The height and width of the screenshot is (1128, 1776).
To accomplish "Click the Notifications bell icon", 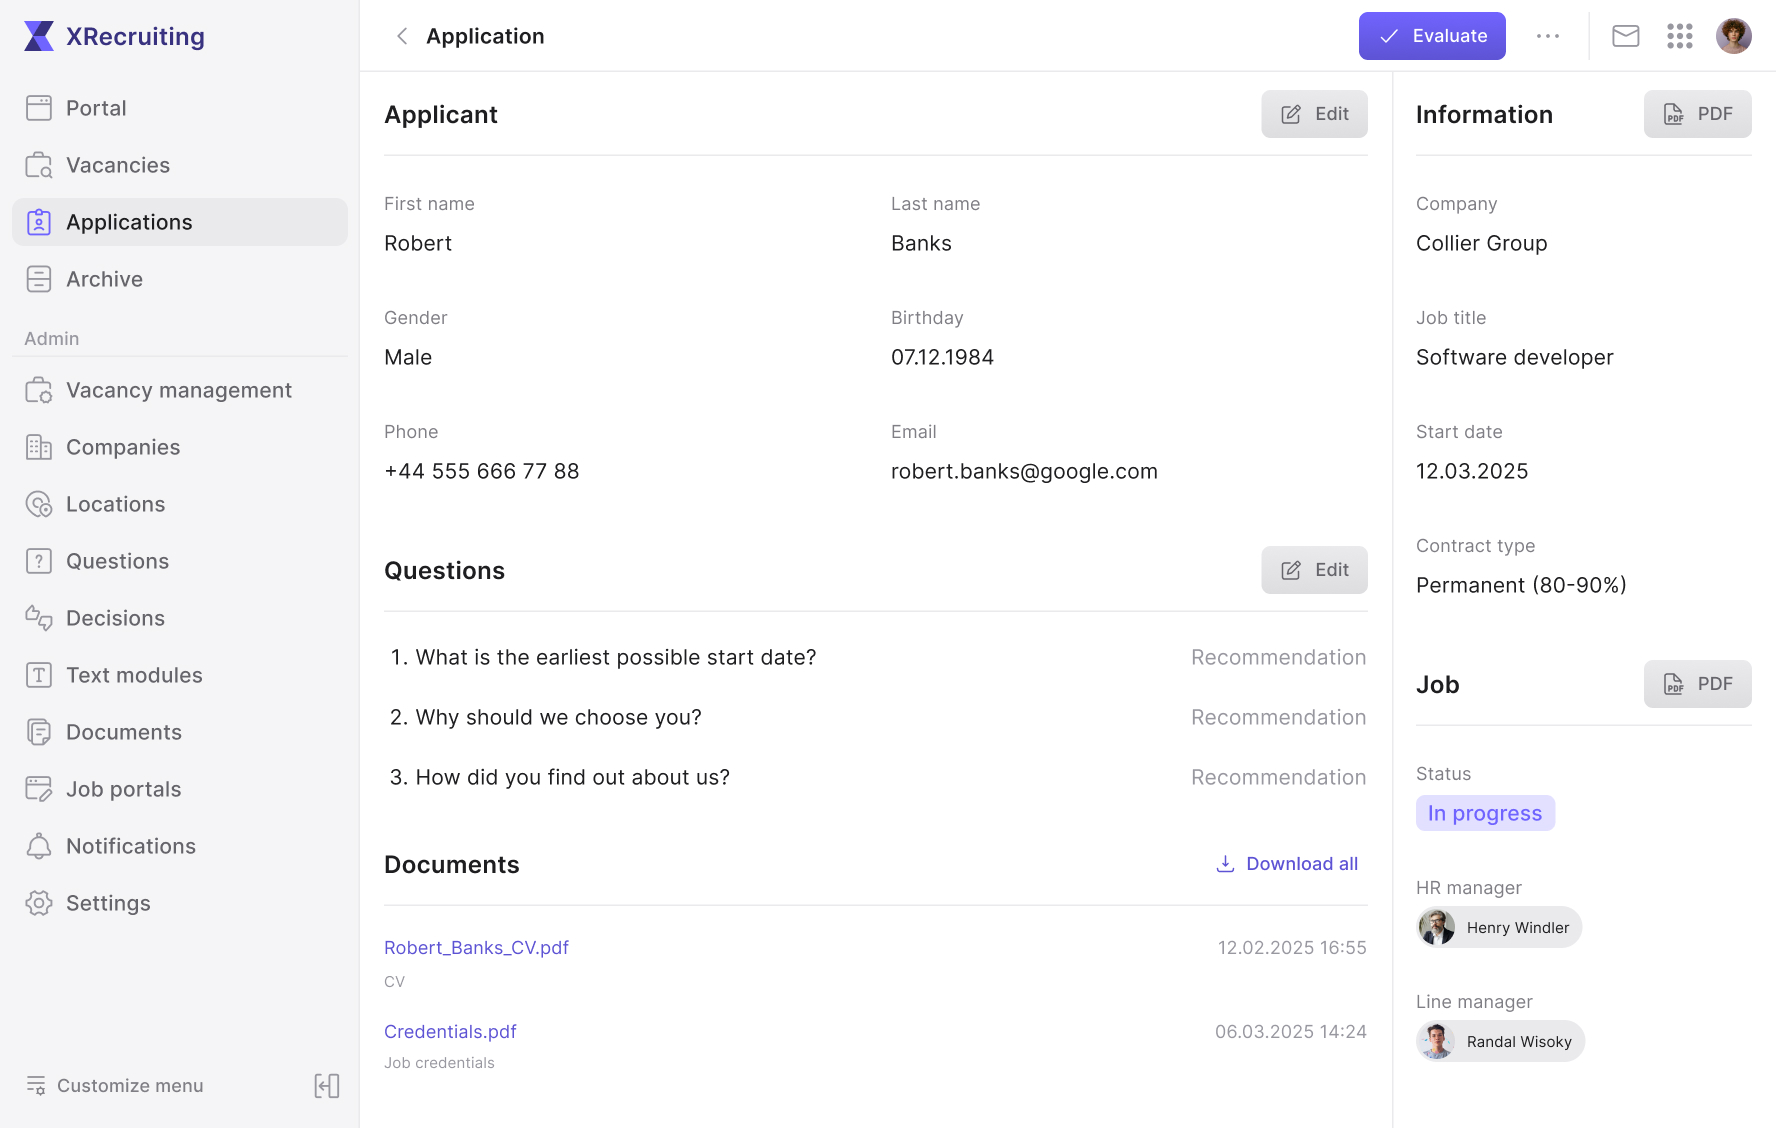I will click(x=39, y=846).
